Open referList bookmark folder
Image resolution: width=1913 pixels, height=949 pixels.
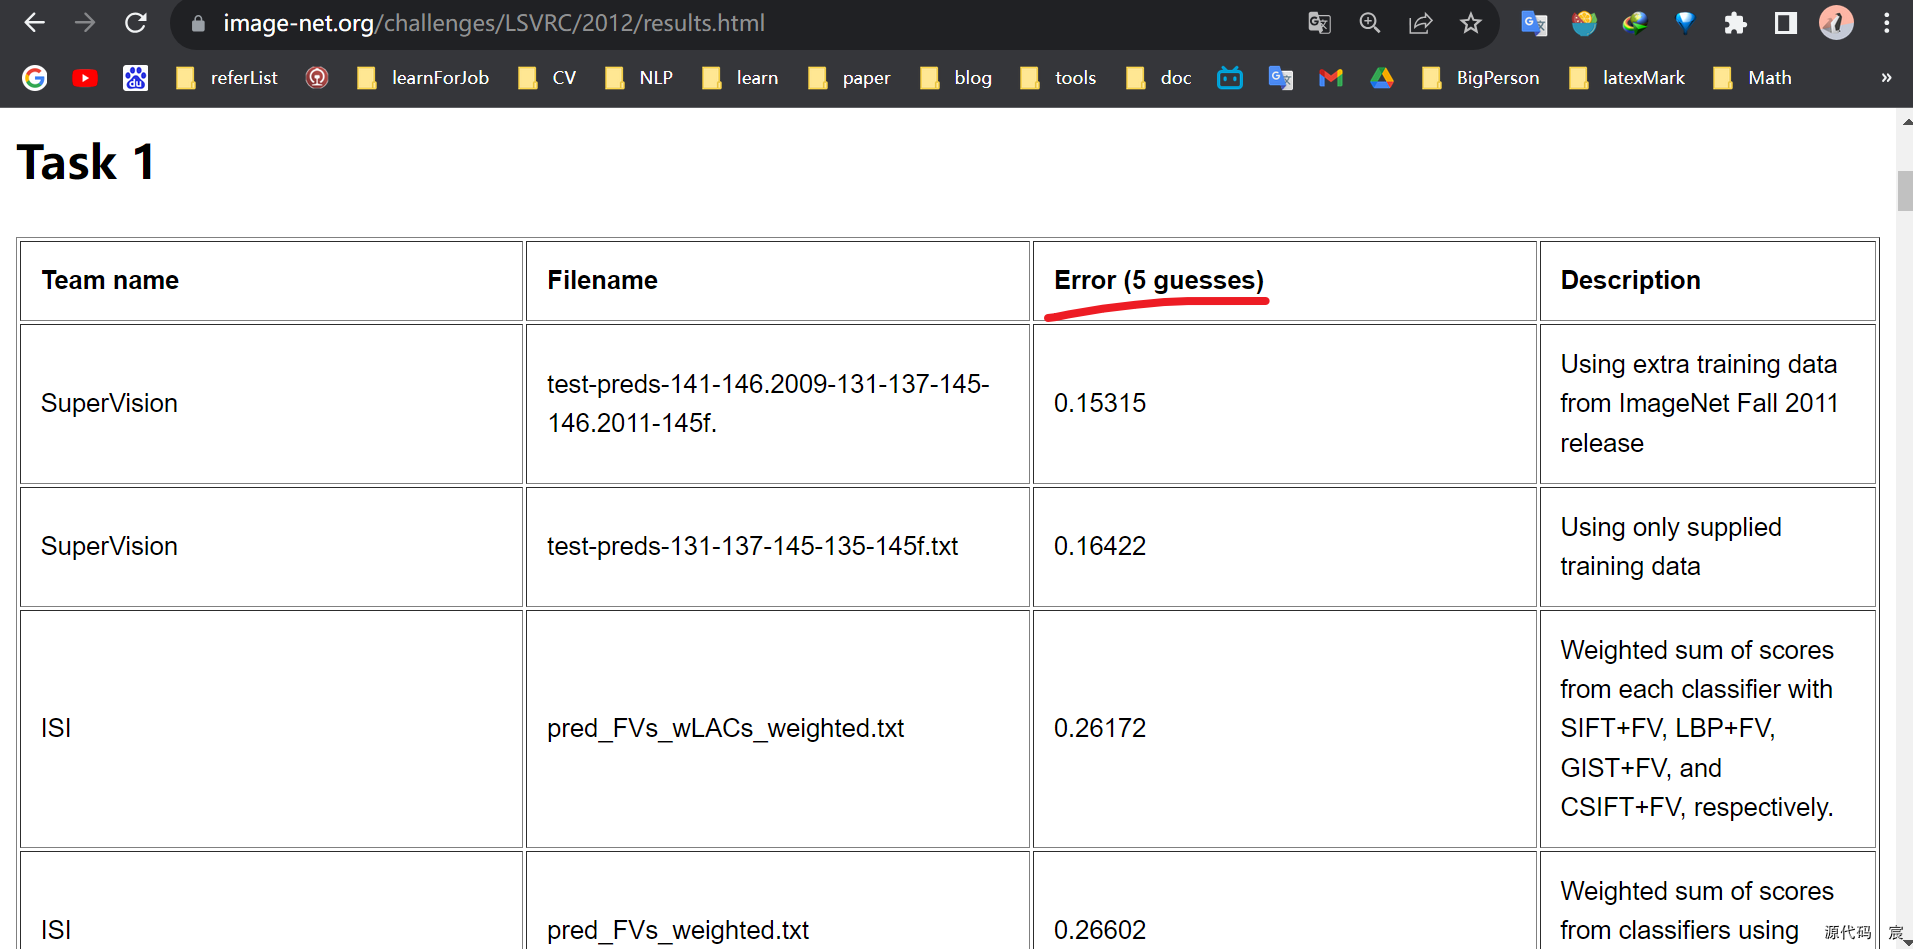pos(227,78)
